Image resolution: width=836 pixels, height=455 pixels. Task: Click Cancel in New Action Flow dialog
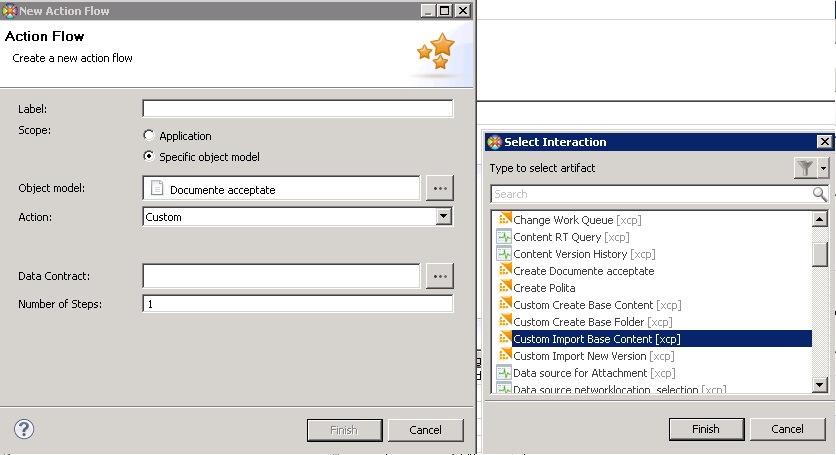click(425, 430)
